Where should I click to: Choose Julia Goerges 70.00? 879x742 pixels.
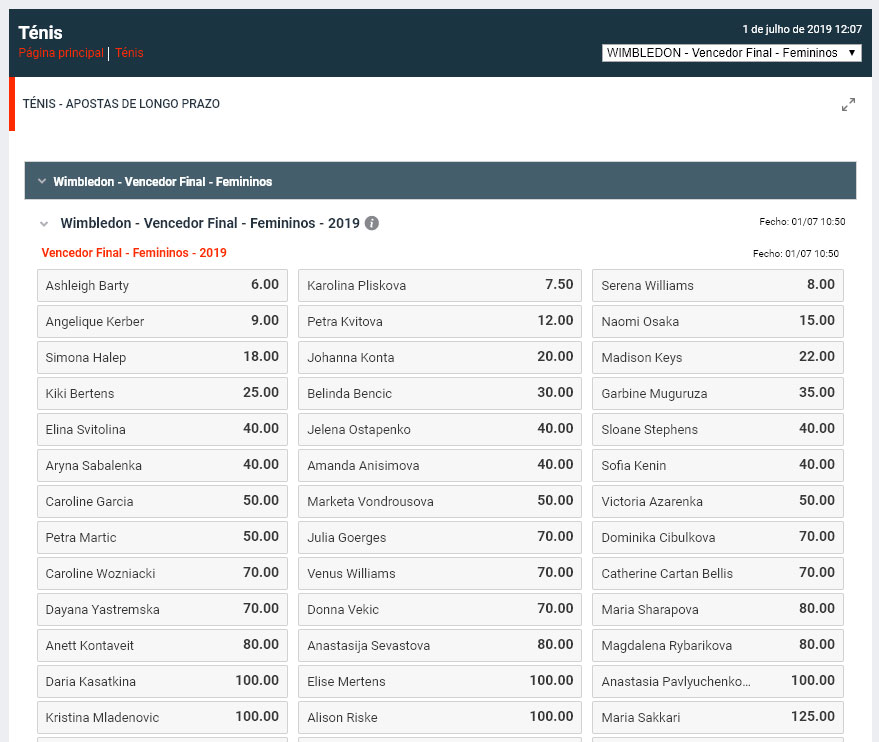click(440, 537)
